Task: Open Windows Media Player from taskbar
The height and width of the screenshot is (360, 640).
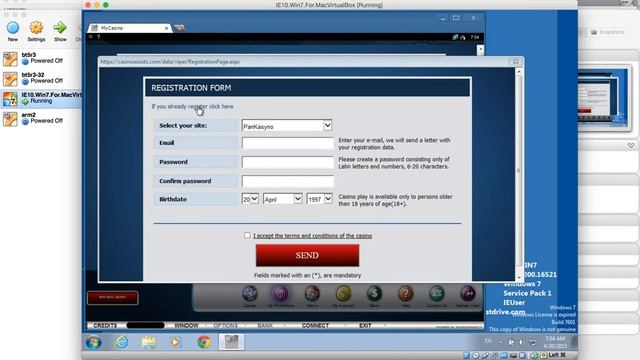Action: click(x=176, y=342)
